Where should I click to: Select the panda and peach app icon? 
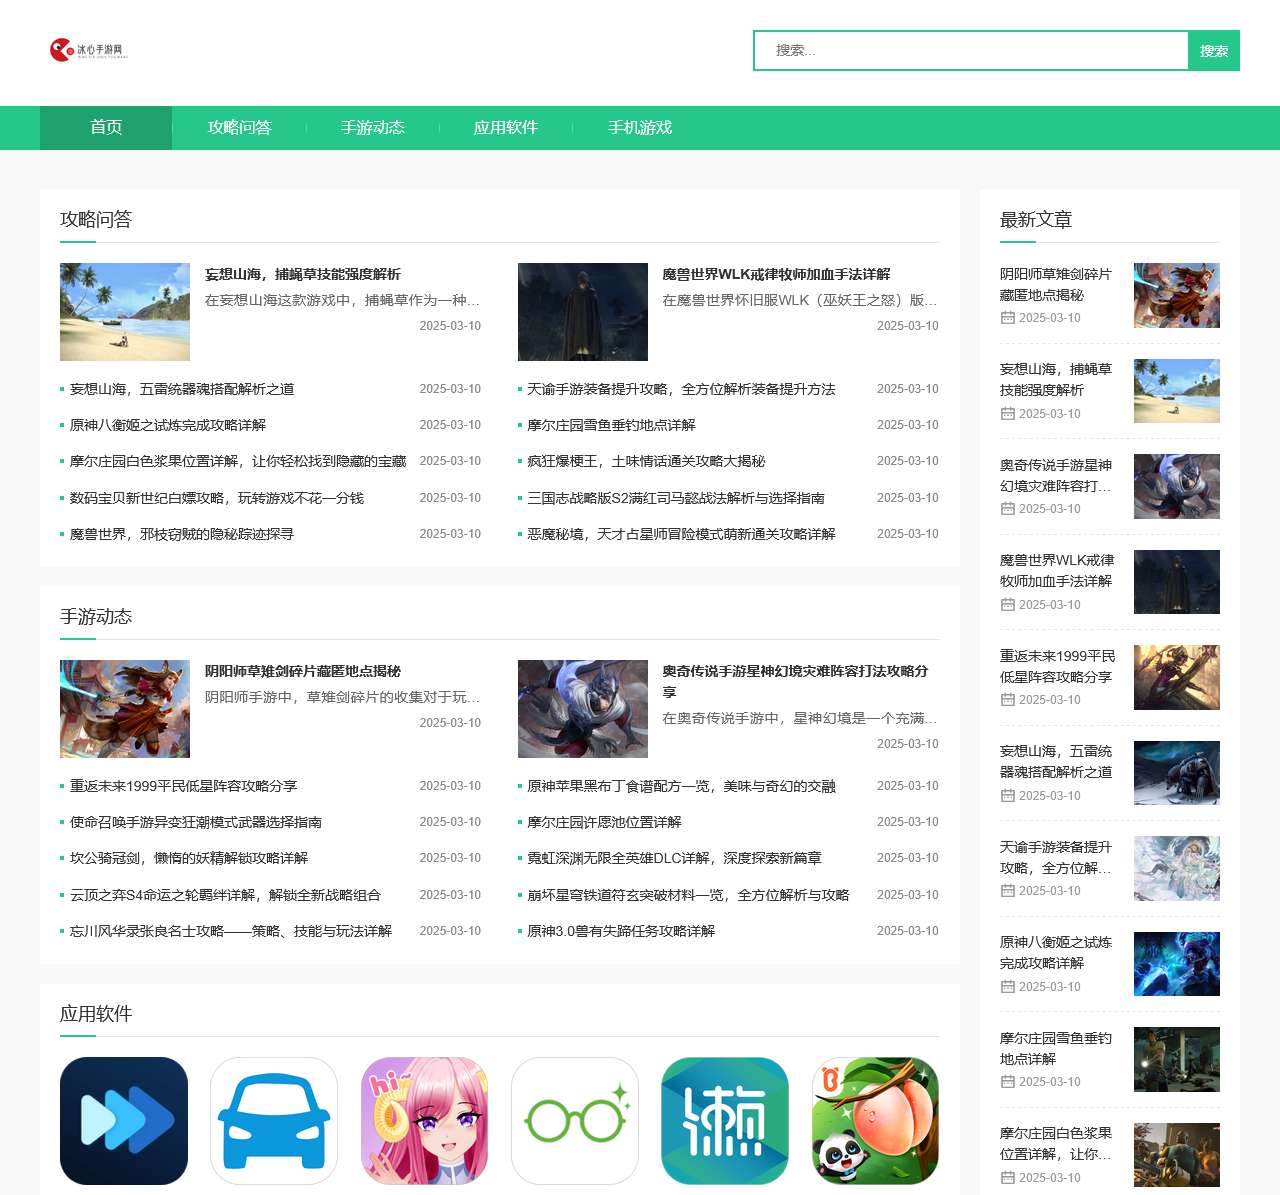pyautogui.click(x=874, y=1120)
